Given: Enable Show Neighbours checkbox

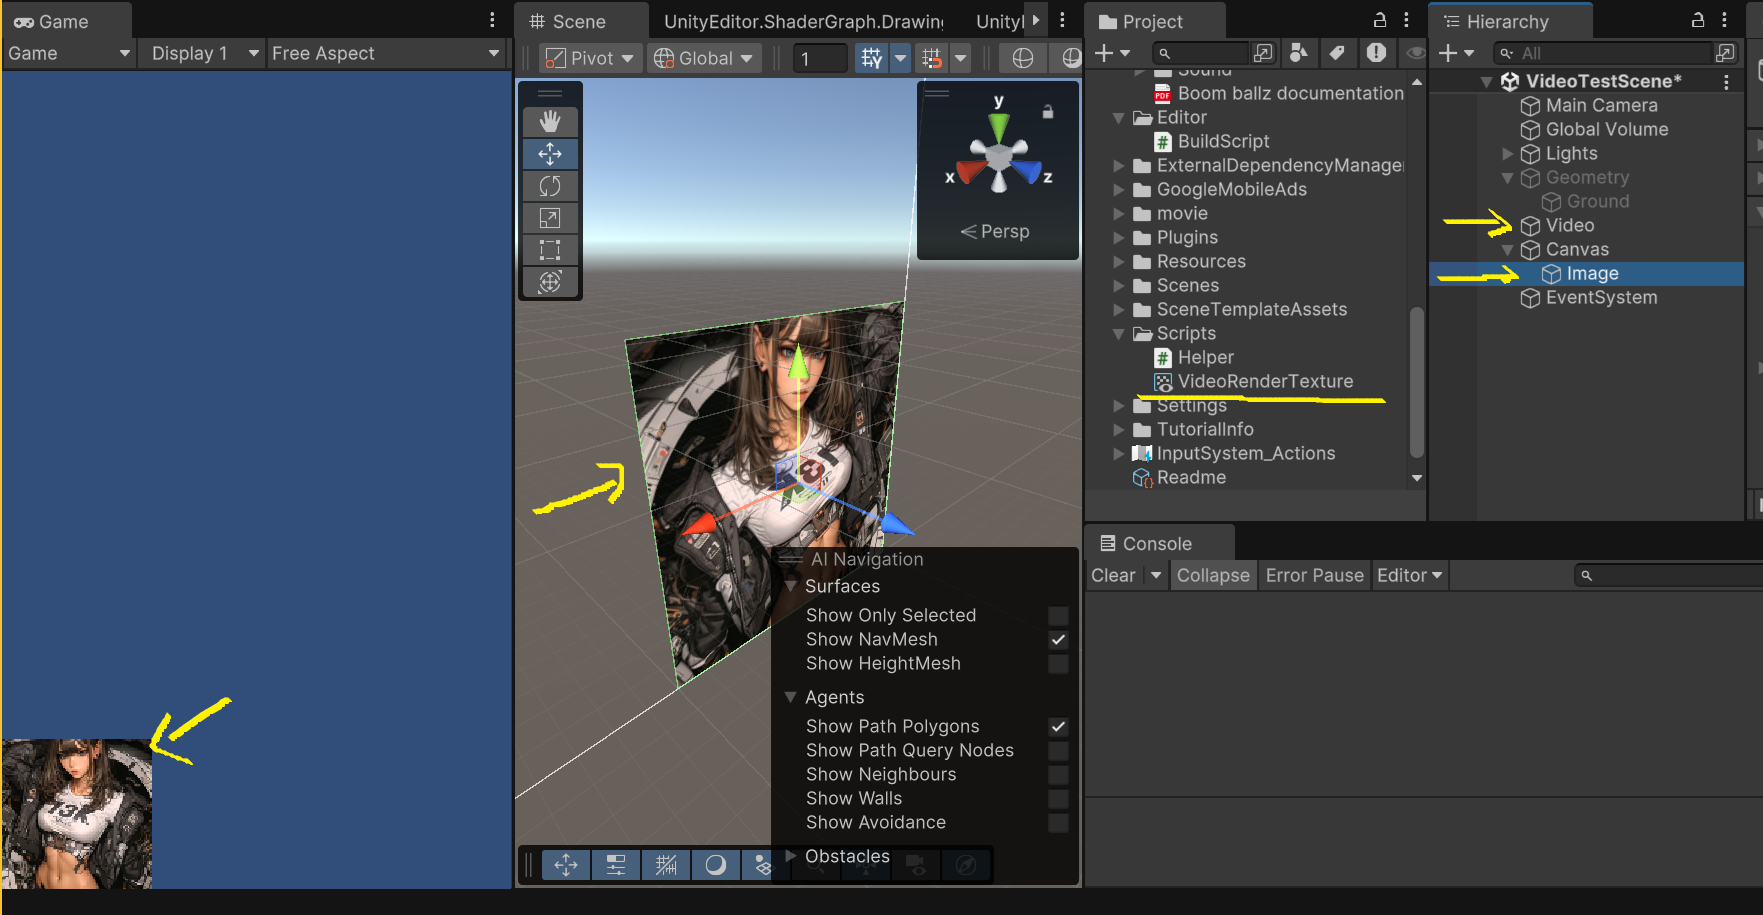Looking at the screenshot, I should click(1058, 775).
